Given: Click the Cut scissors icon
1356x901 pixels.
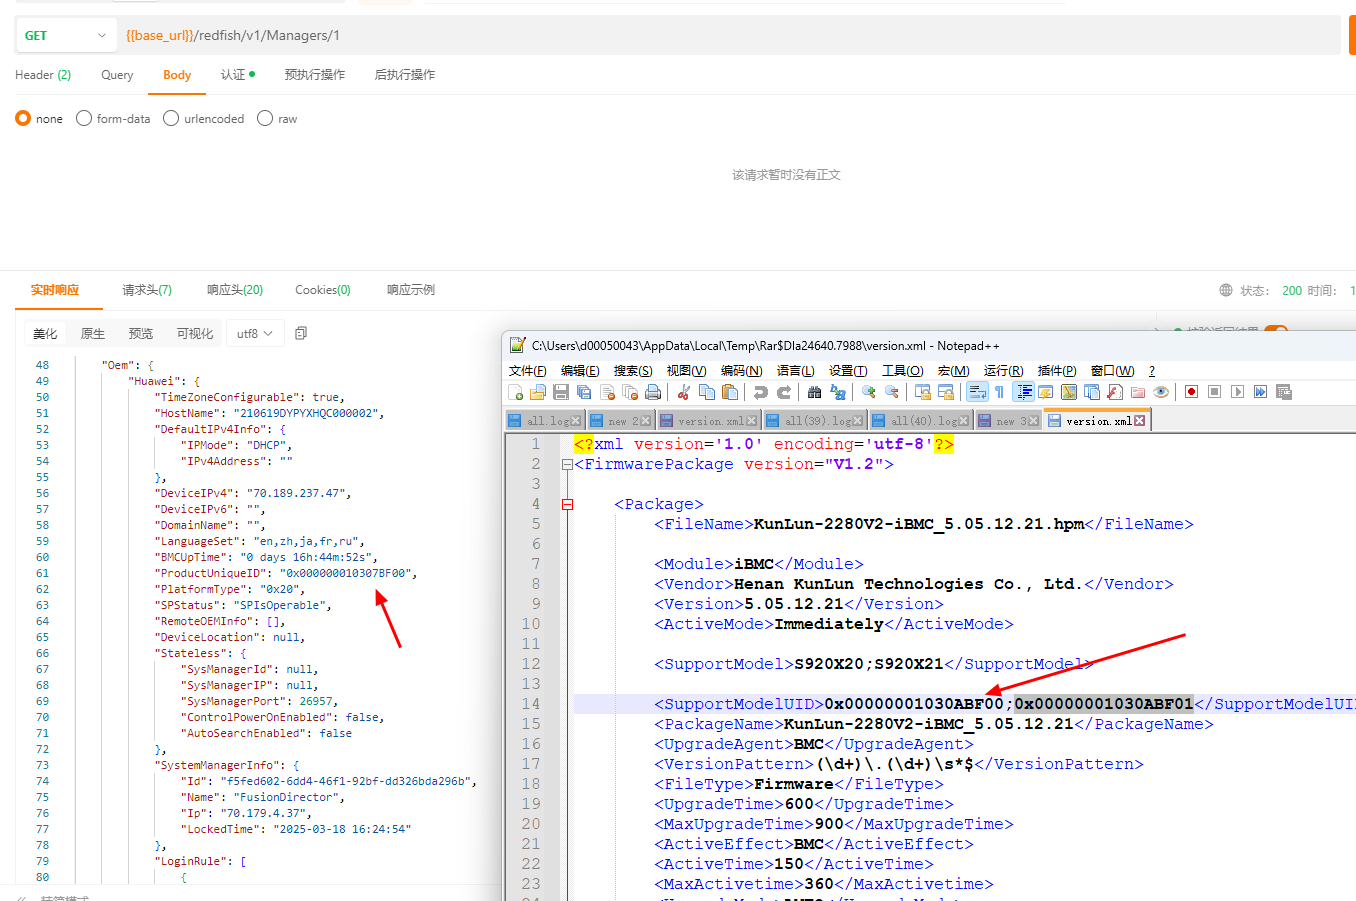Looking at the screenshot, I should point(684,392).
